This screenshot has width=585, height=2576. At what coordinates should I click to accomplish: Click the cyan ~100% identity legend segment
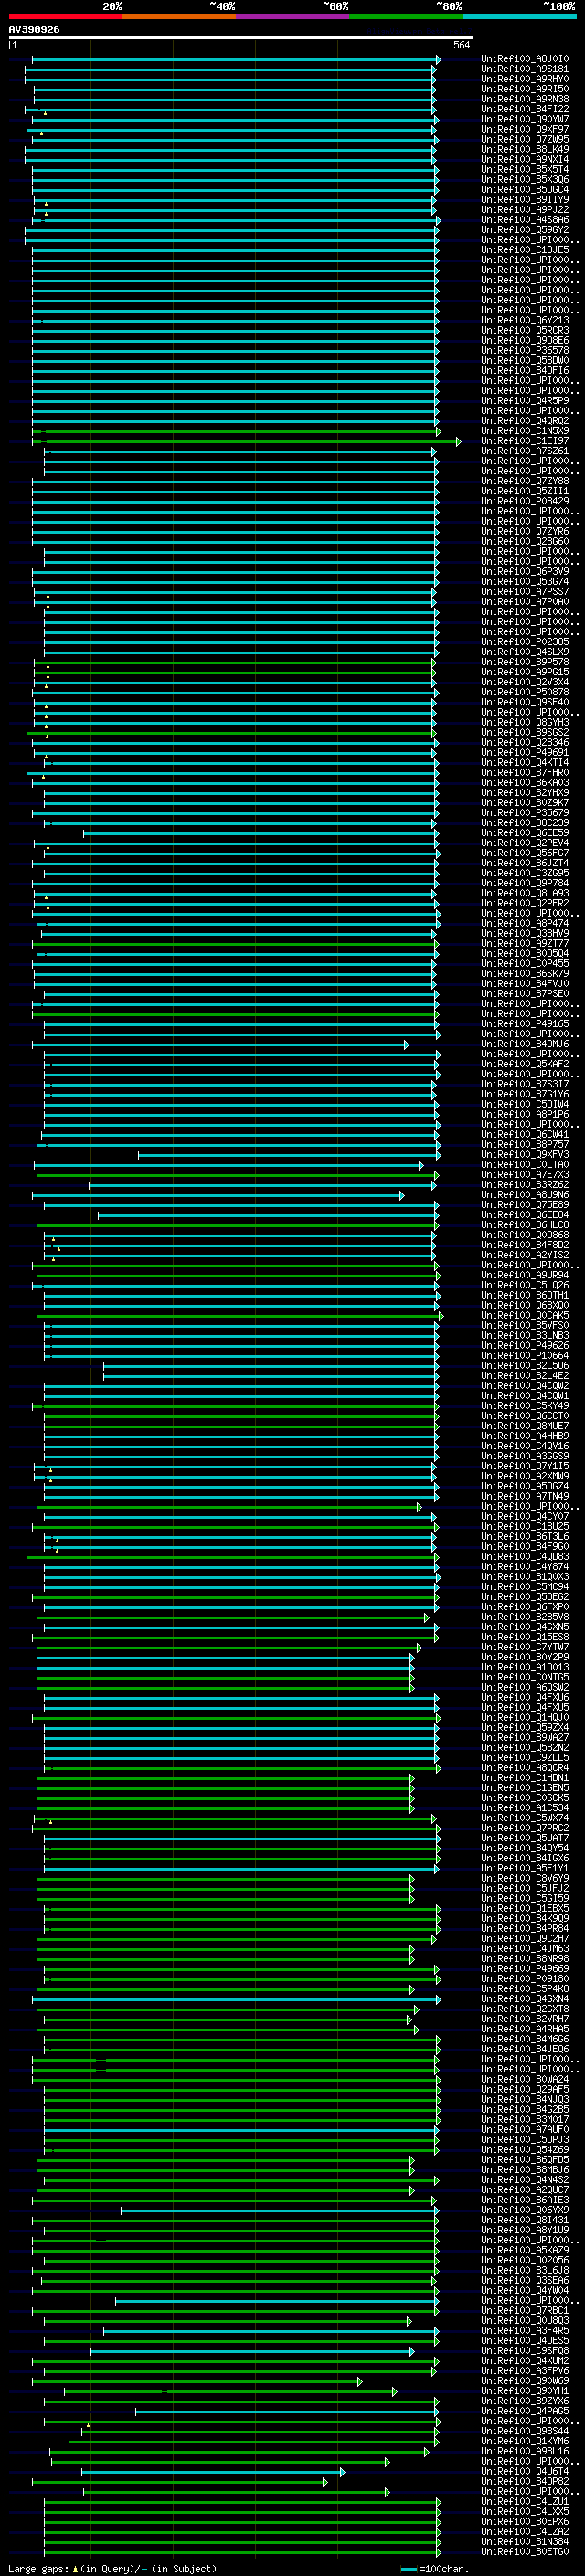(519, 16)
